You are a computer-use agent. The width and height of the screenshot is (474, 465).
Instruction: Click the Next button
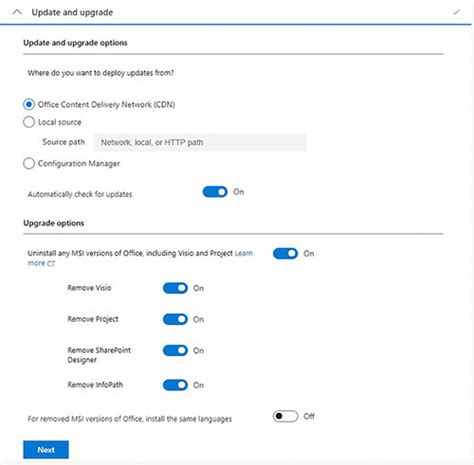point(46,450)
